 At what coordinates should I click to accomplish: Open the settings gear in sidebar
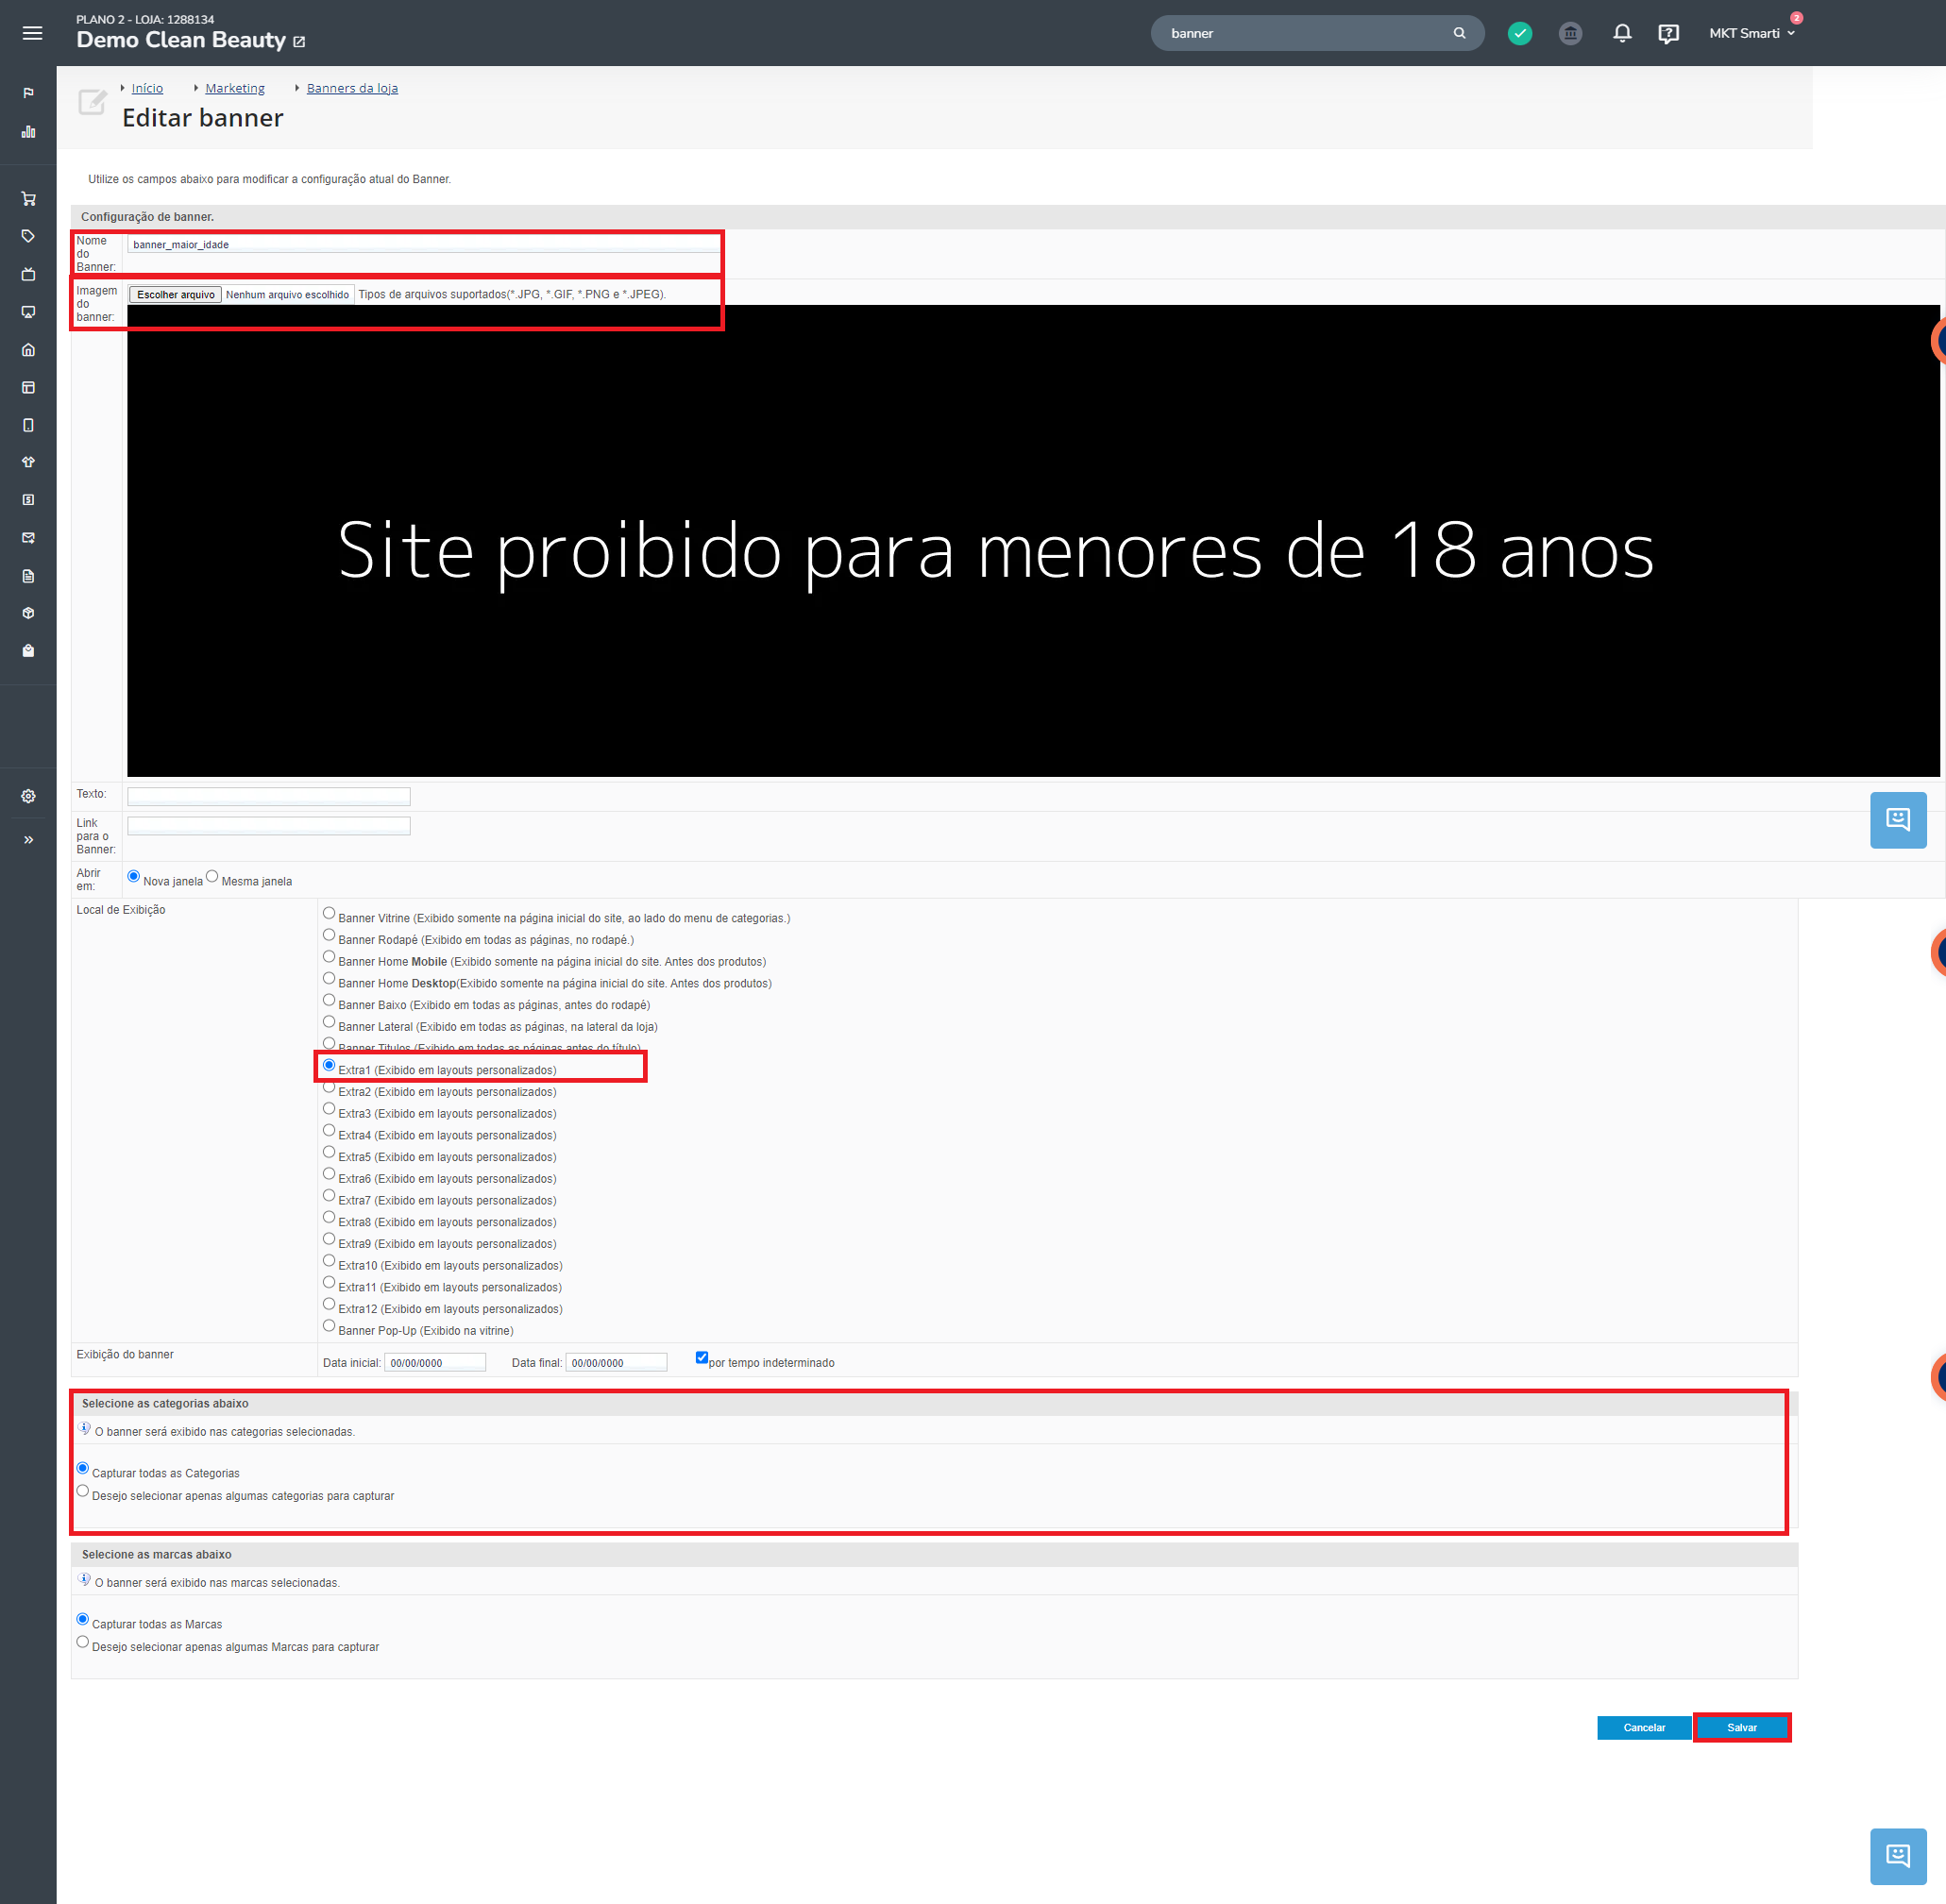pos(28,796)
